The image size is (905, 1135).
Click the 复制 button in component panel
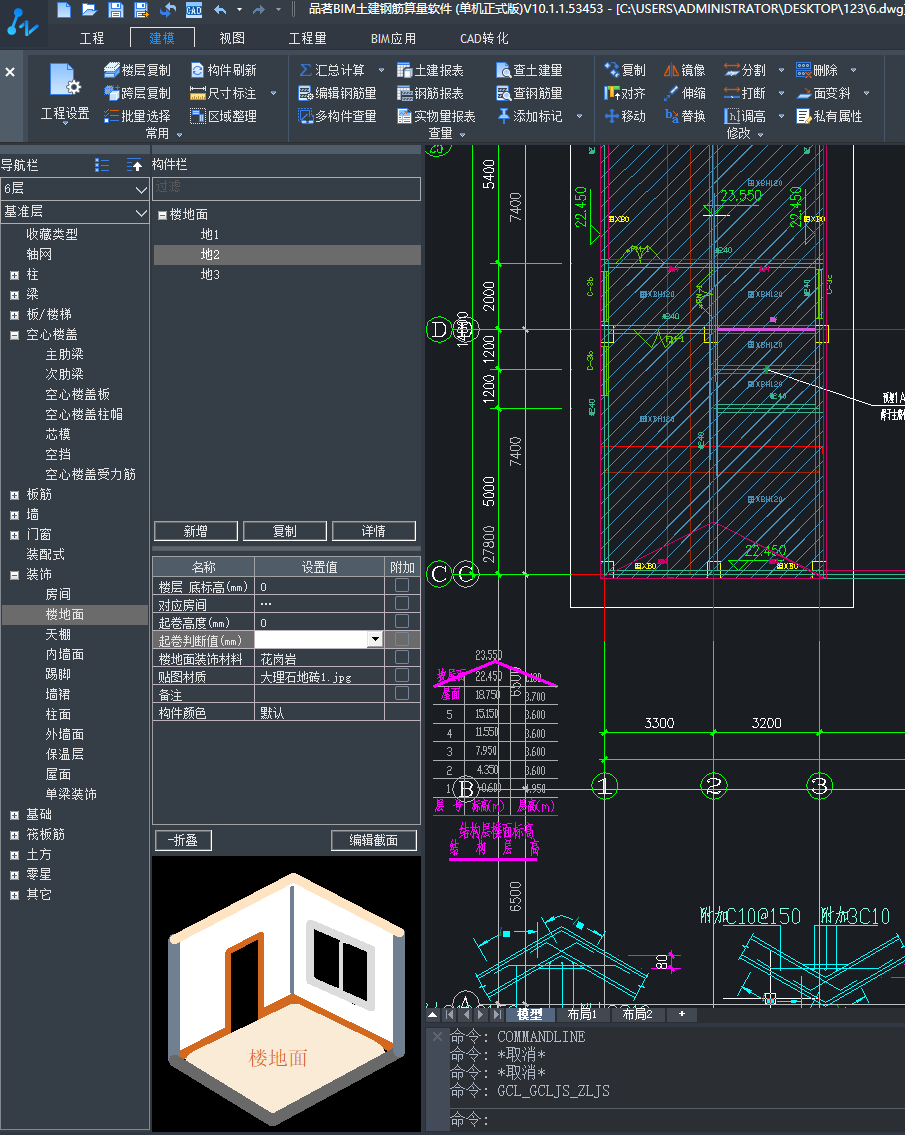point(285,531)
